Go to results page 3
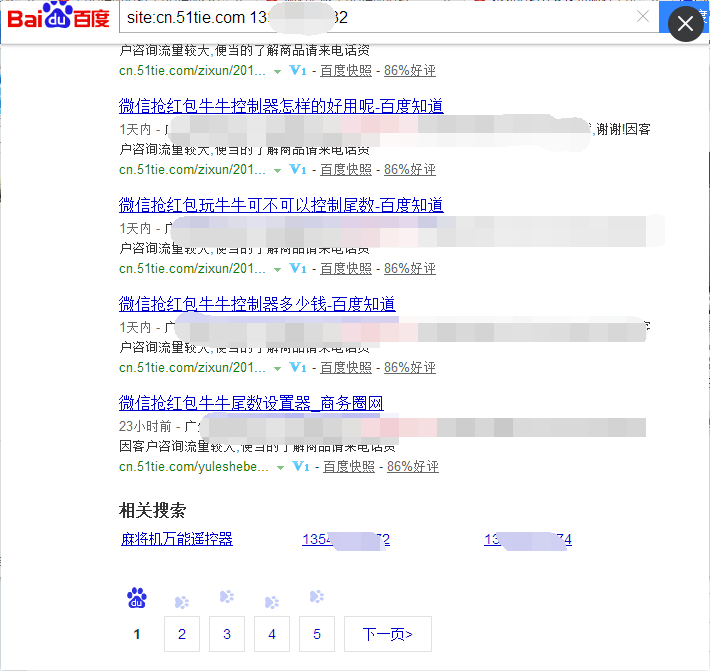The image size is (710, 671). pyautogui.click(x=227, y=634)
